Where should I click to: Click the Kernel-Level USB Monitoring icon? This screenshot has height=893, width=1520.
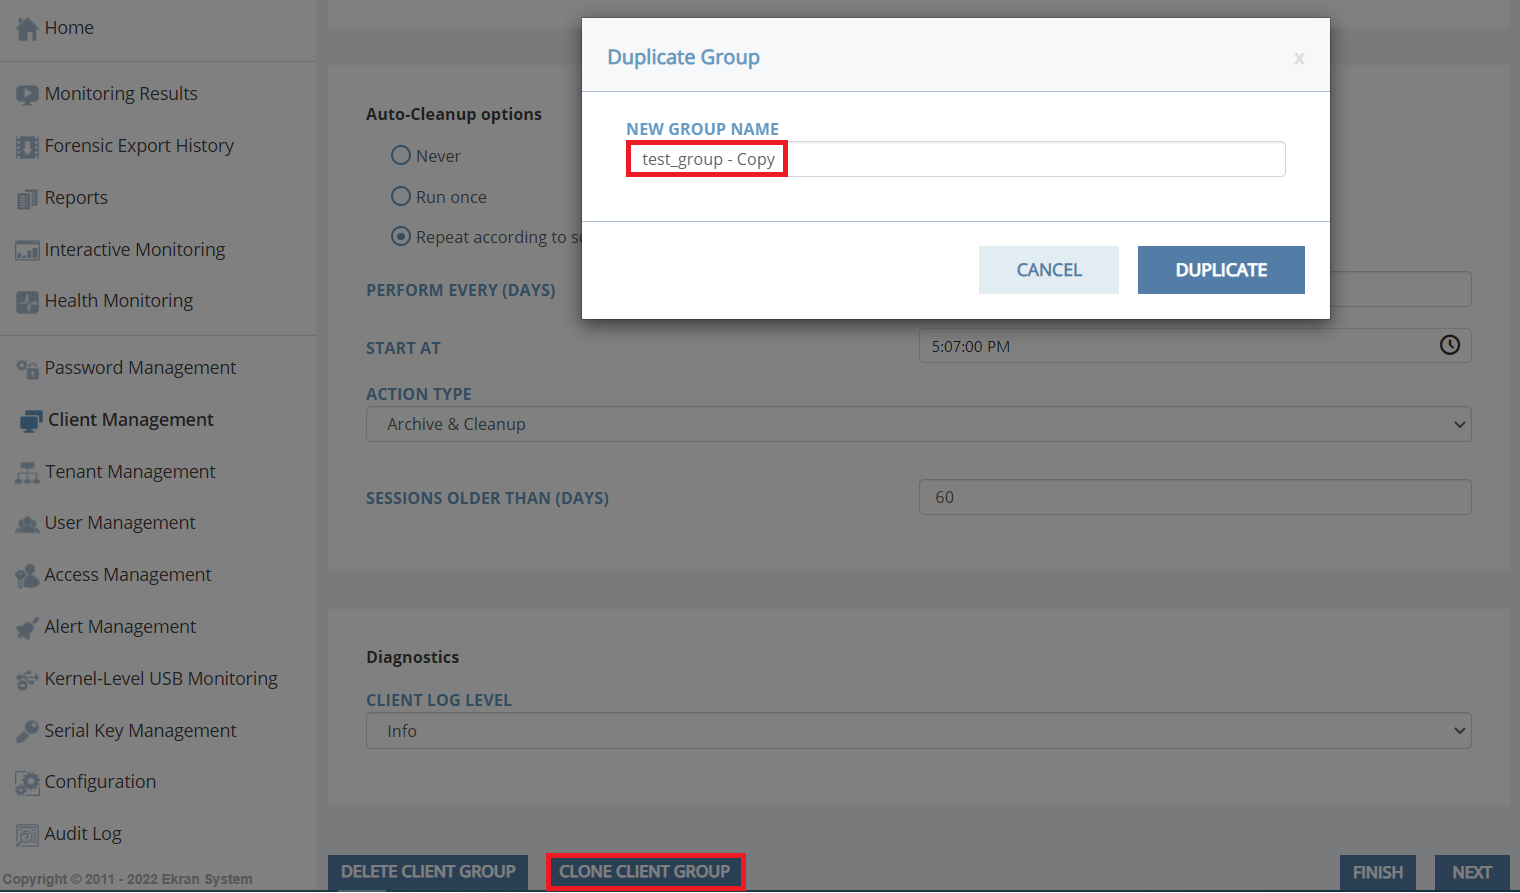click(27, 680)
